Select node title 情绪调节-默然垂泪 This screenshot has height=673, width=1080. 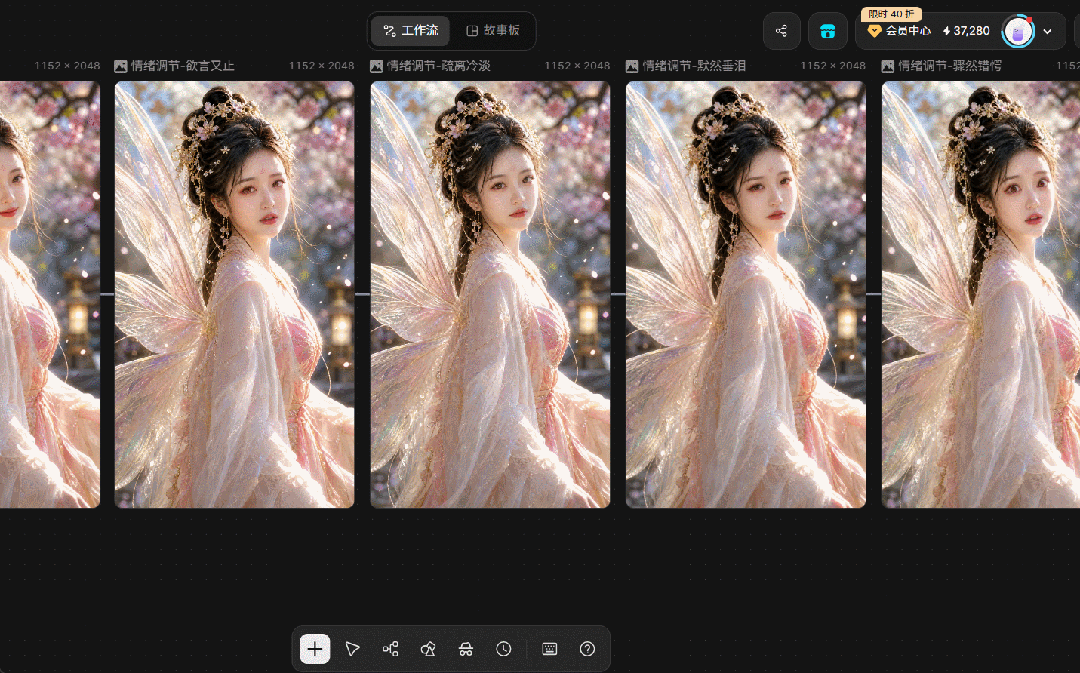pyautogui.click(x=694, y=66)
